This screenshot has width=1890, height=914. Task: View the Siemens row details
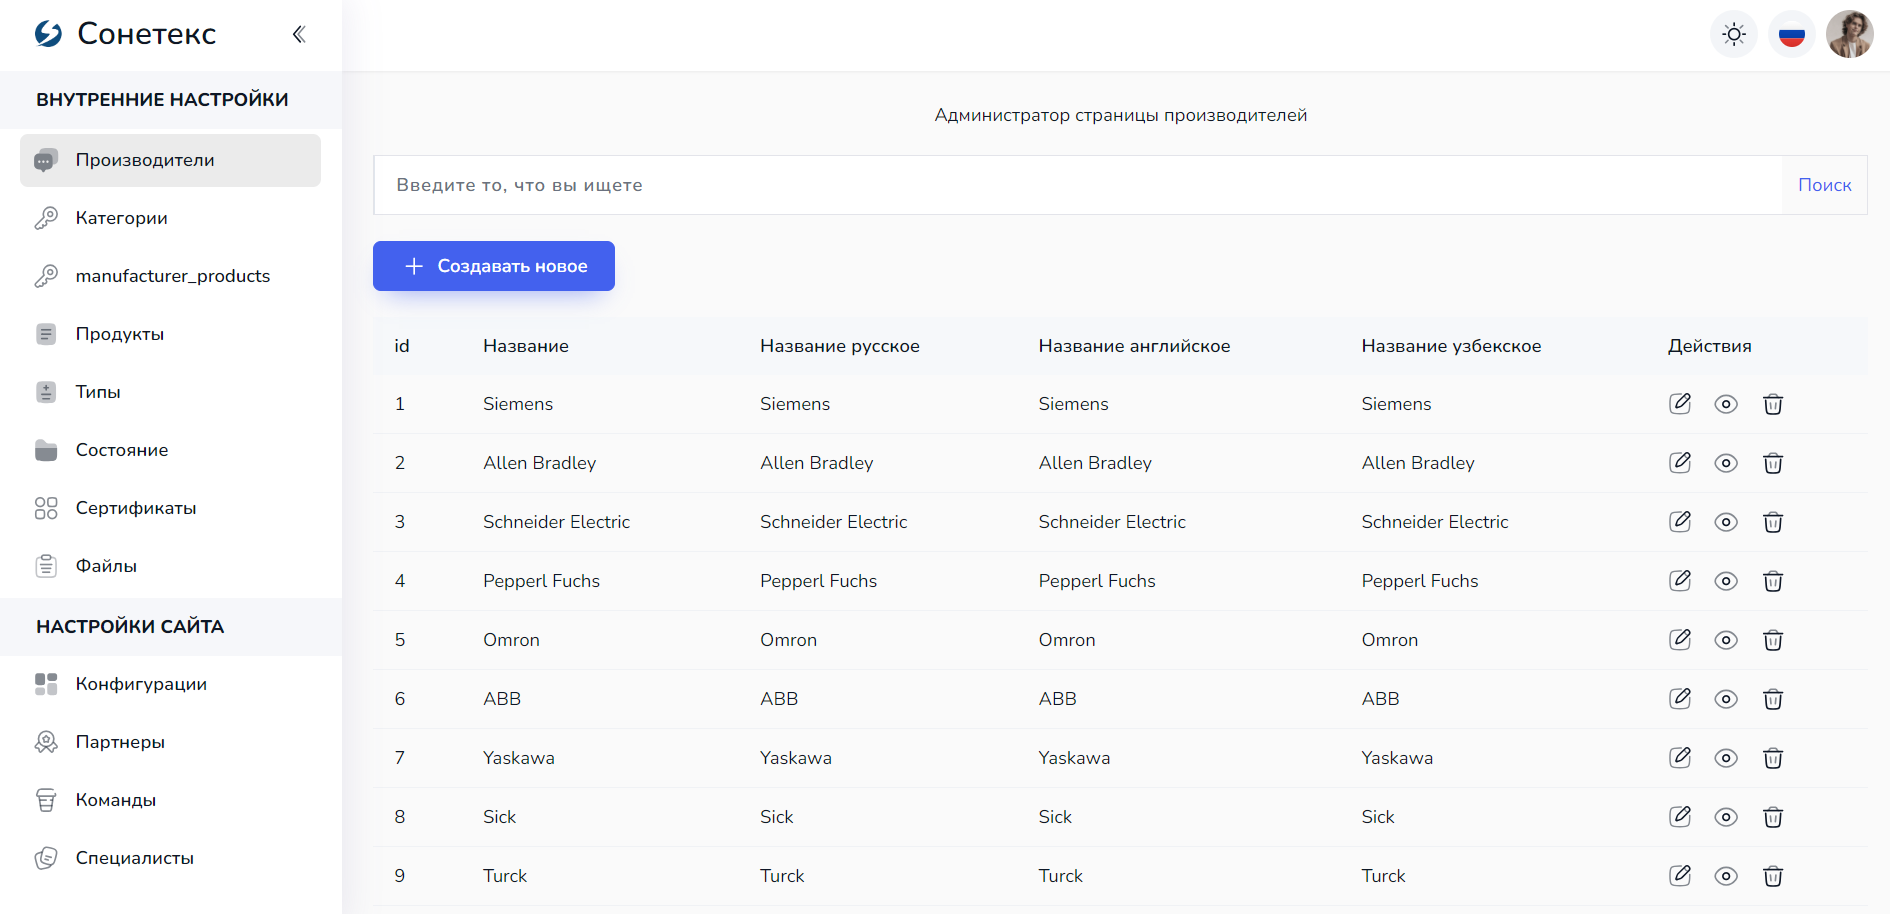(x=1726, y=404)
